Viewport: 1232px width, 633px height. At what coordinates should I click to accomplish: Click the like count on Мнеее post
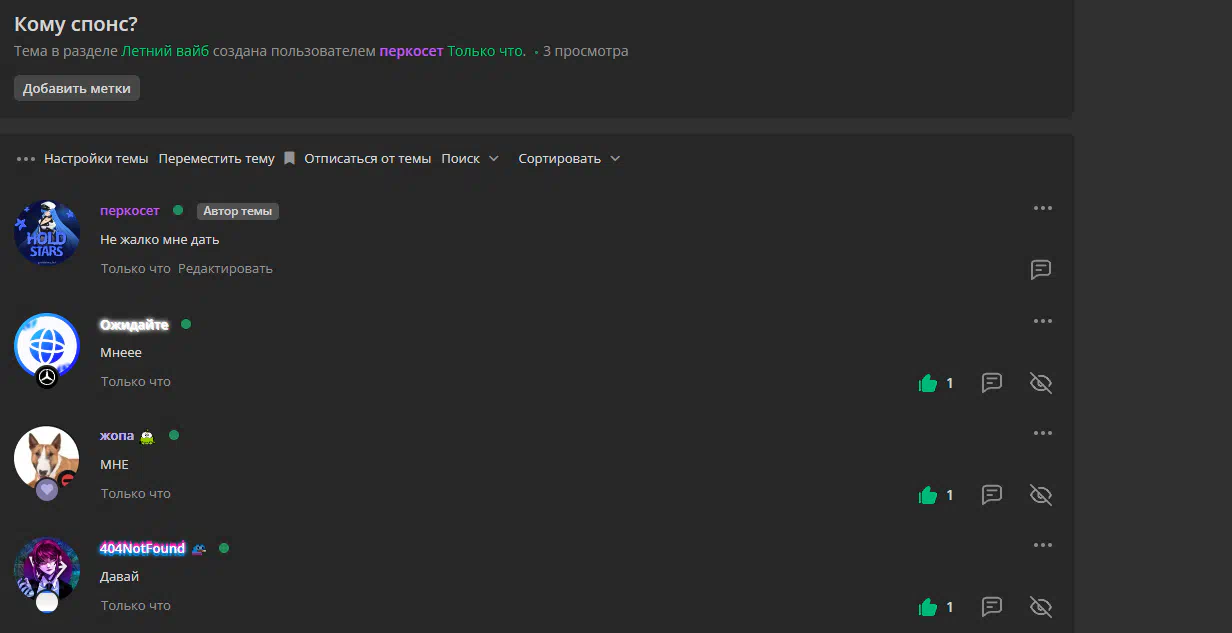tap(950, 383)
